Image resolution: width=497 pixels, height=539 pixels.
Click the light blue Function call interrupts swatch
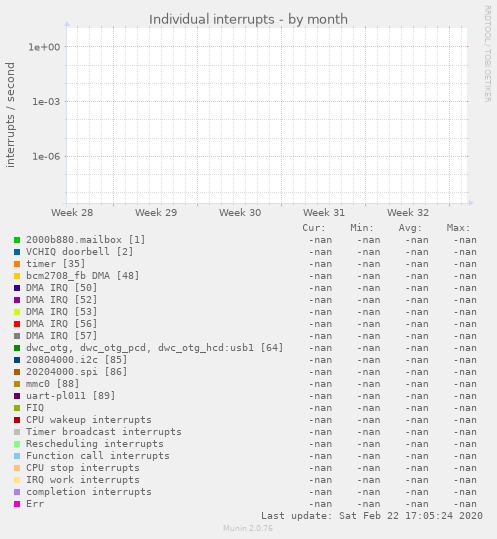coord(17,456)
